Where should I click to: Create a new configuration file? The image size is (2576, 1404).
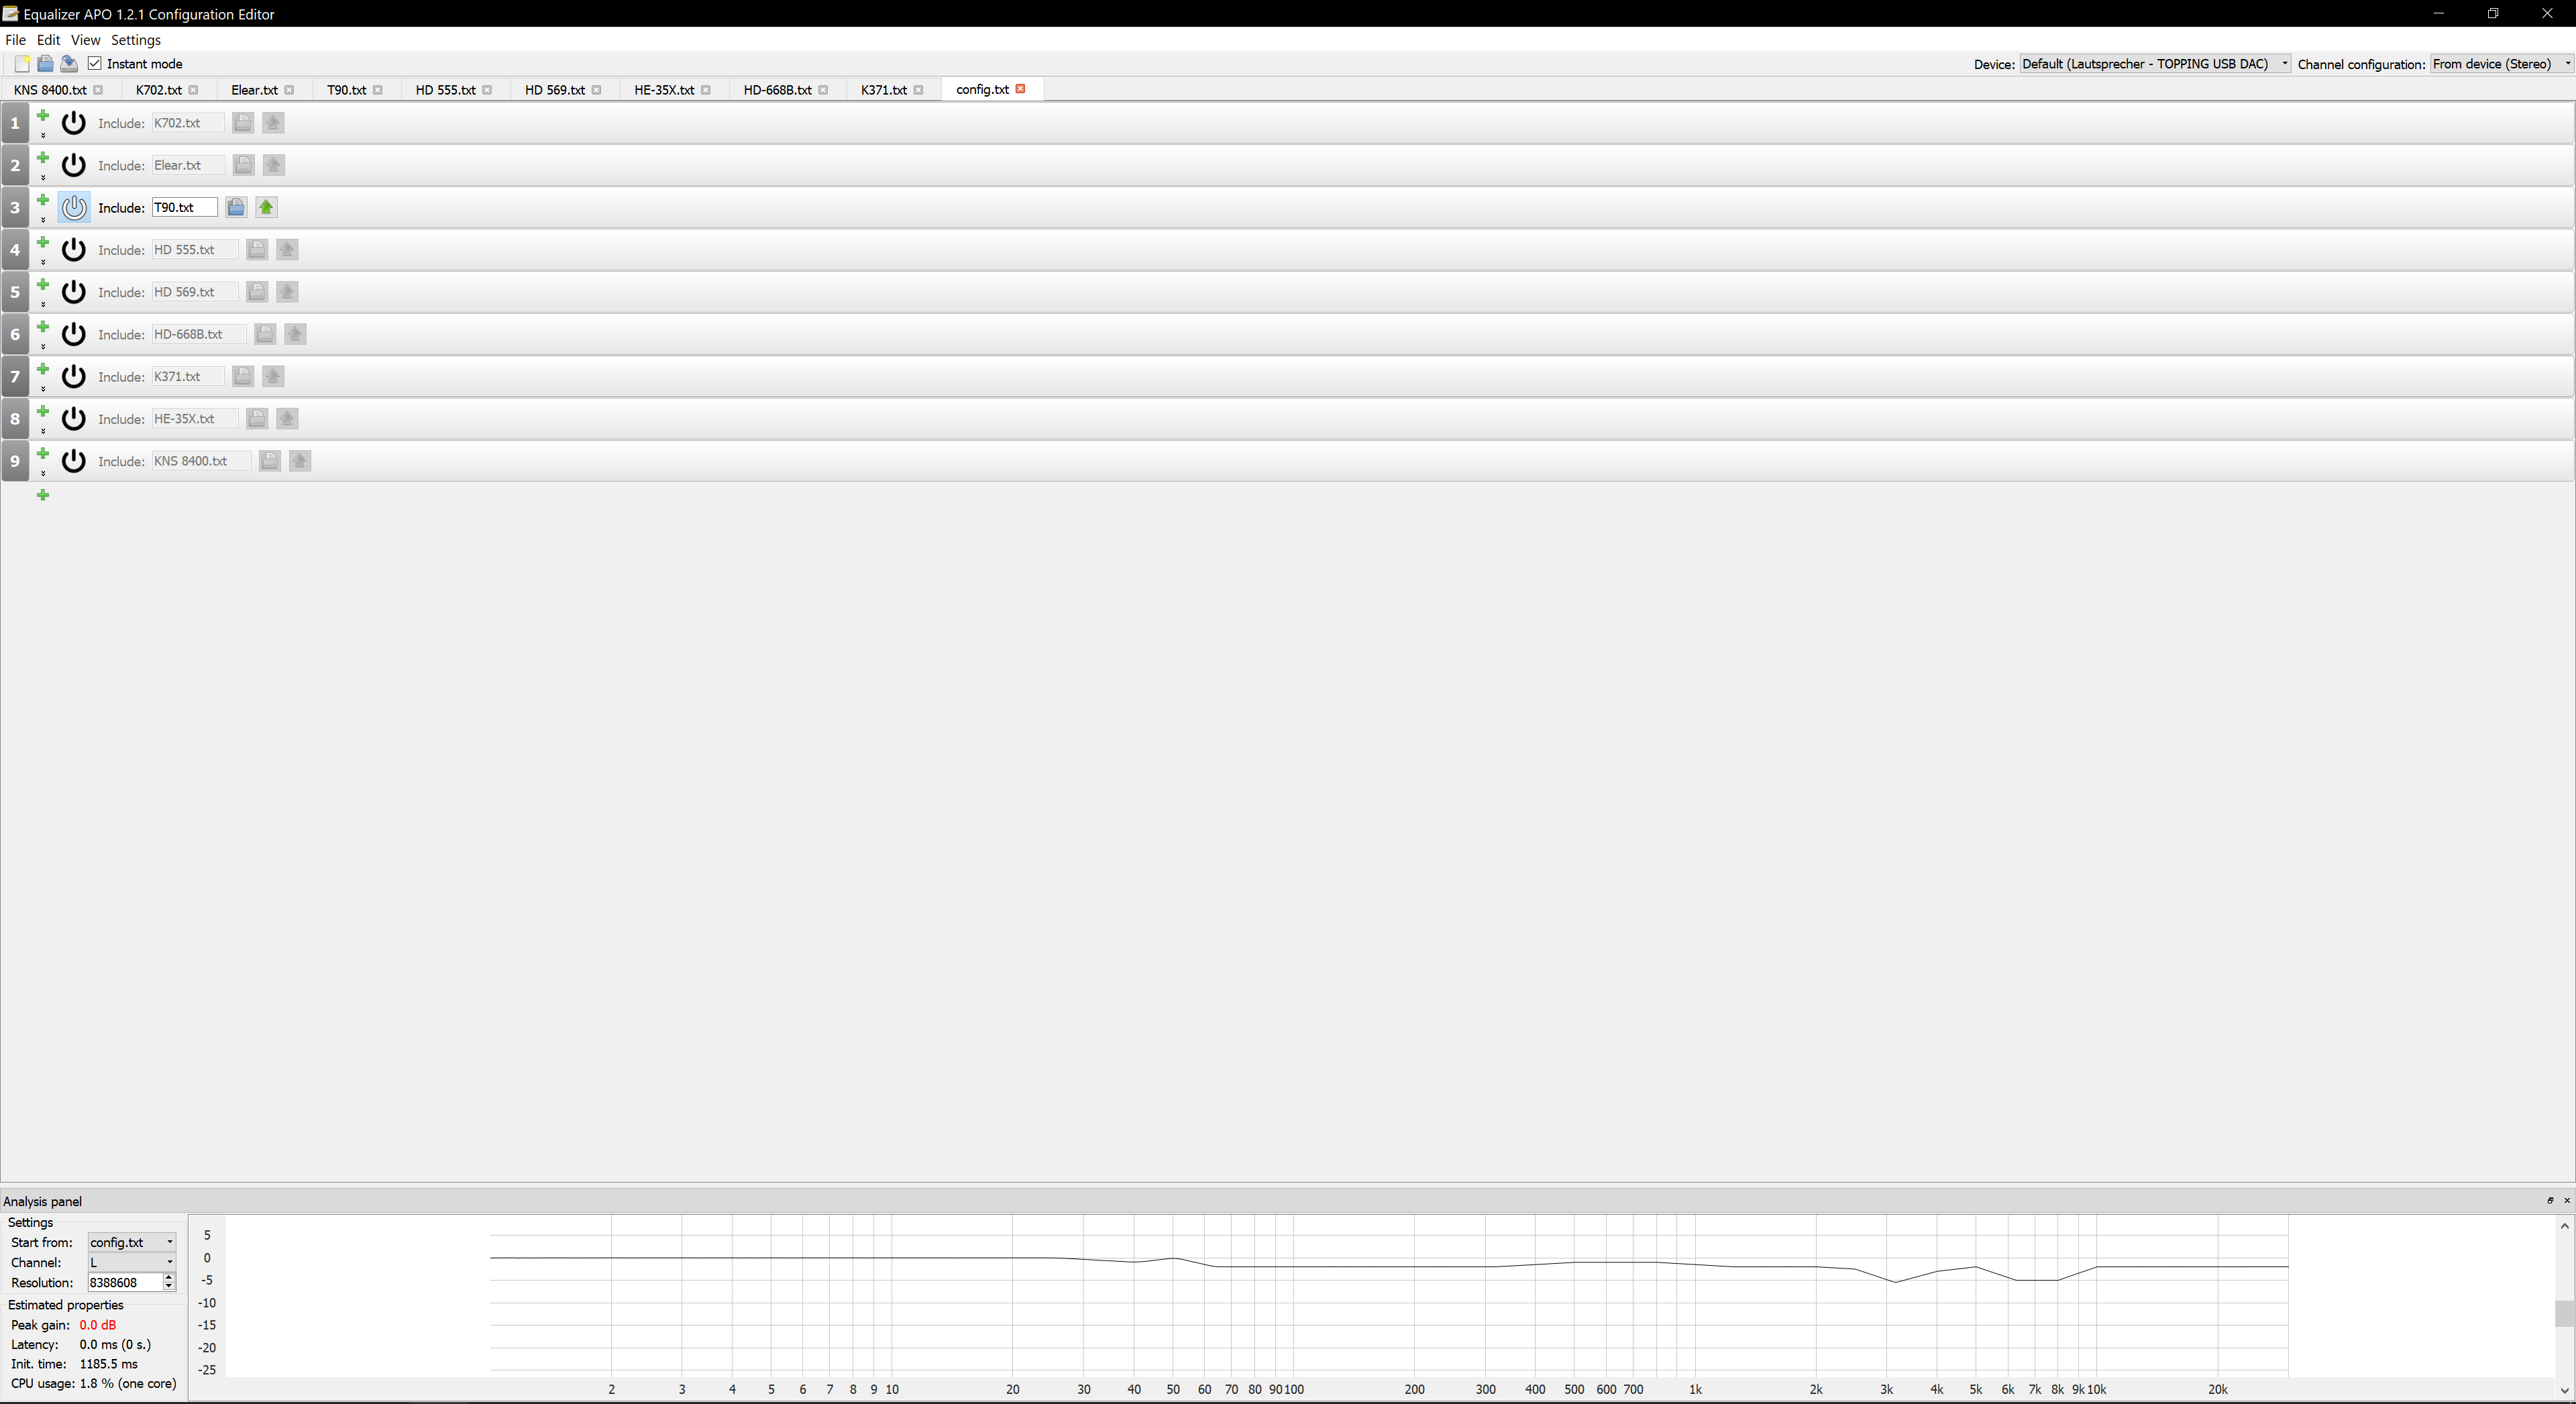click(x=21, y=64)
